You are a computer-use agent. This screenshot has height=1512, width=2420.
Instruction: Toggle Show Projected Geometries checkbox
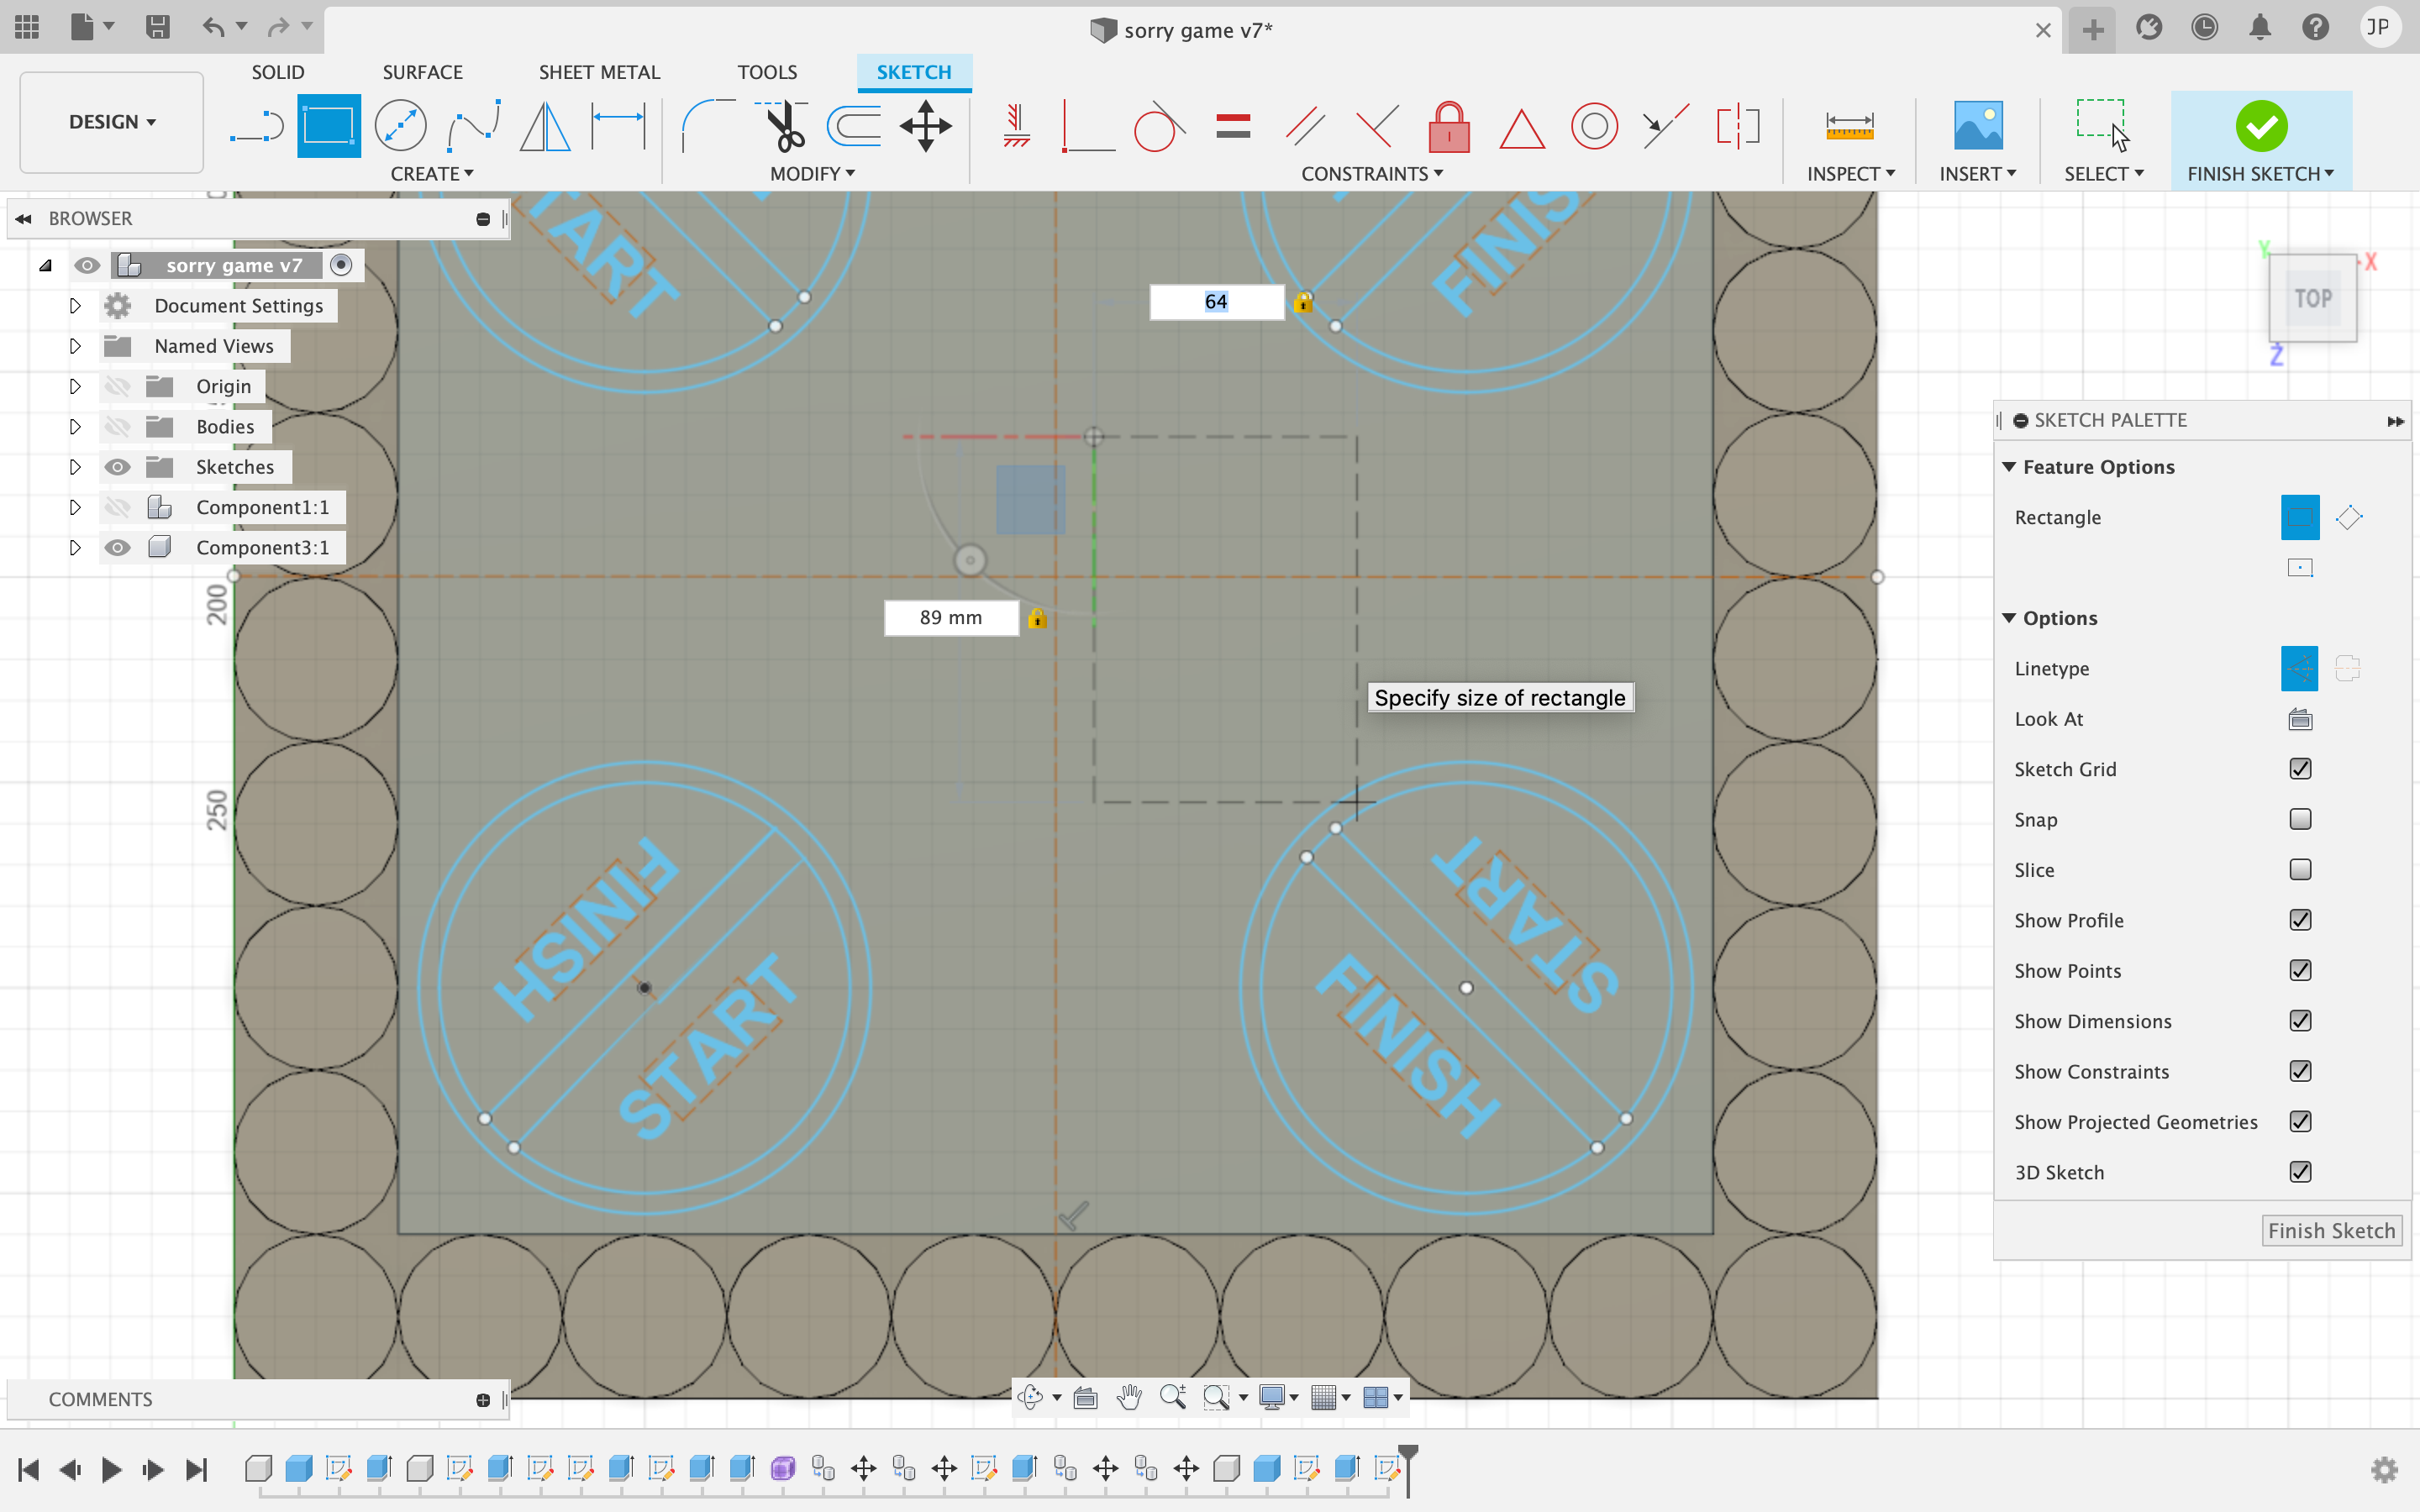pyautogui.click(x=2300, y=1122)
